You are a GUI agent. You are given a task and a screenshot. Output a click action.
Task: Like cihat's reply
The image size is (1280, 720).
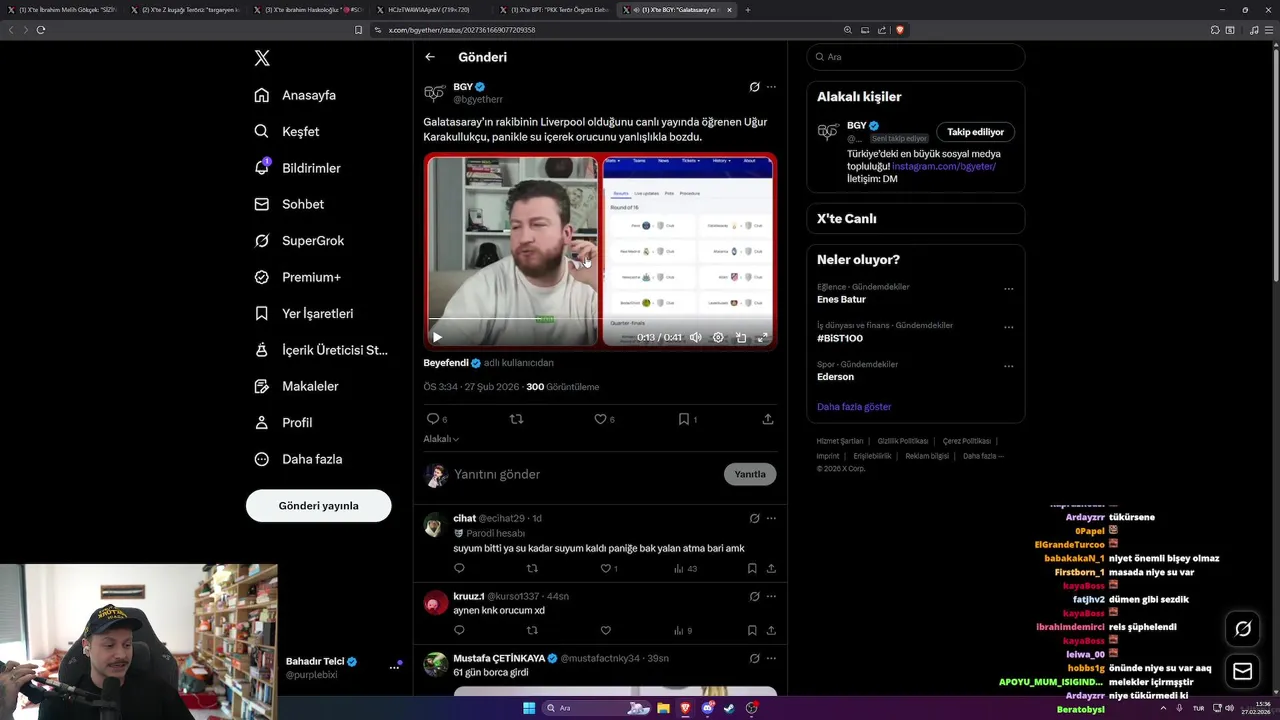tap(605, 568)
